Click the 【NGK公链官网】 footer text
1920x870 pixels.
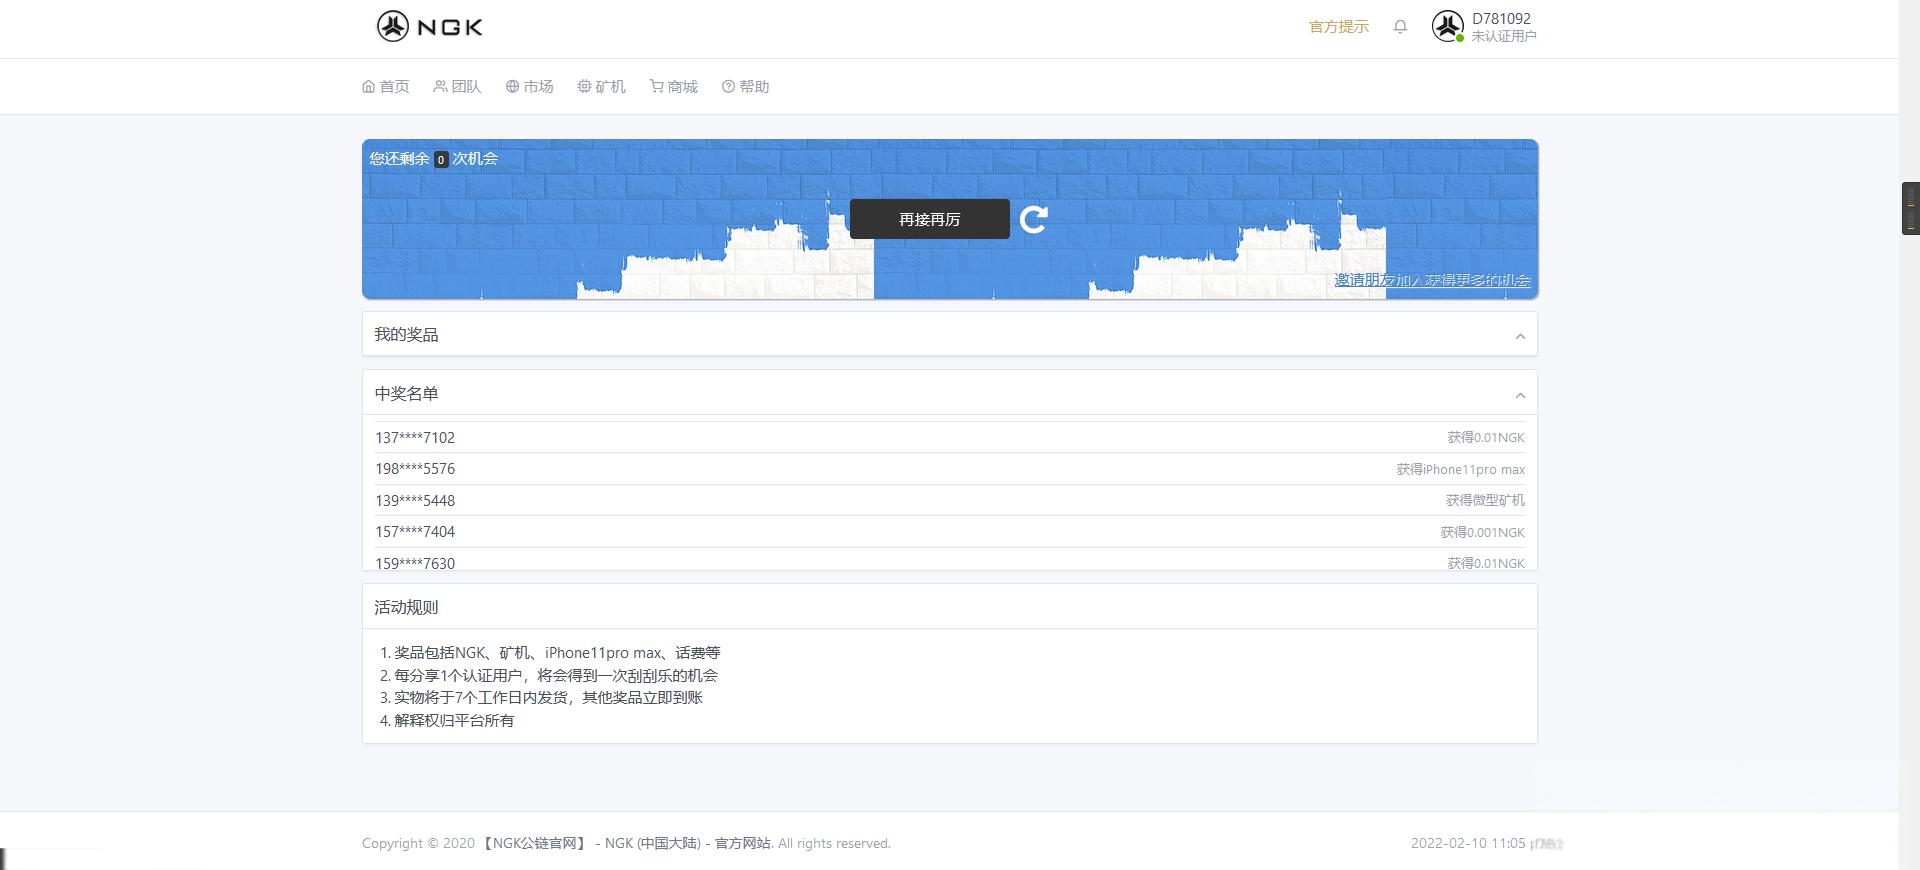535,843
